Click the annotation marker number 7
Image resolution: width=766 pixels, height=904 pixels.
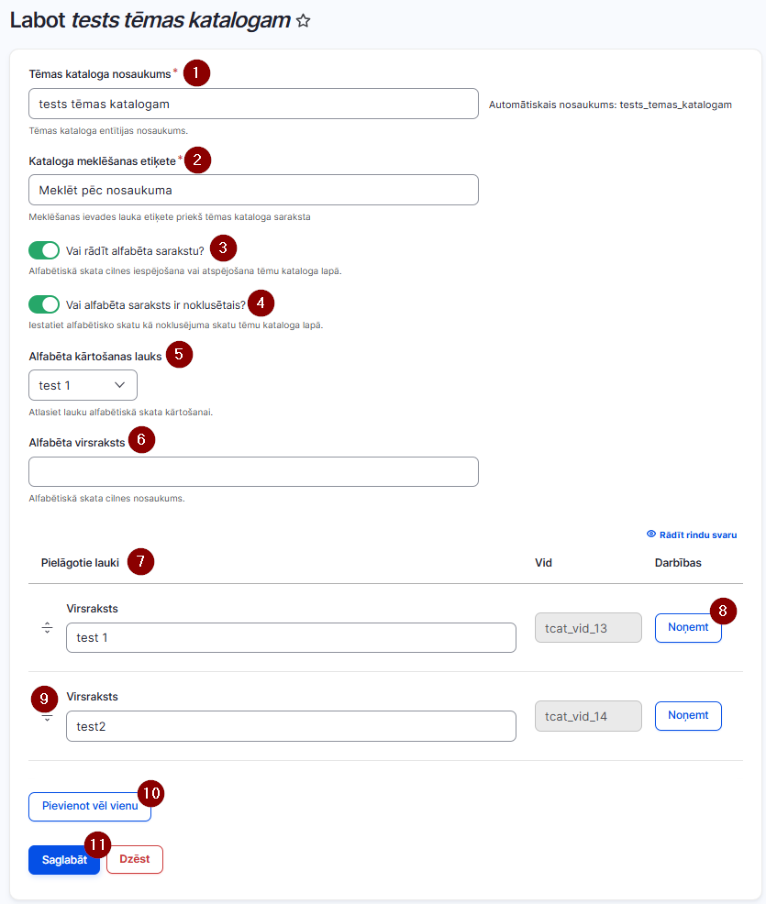click(x=141, y=562)
